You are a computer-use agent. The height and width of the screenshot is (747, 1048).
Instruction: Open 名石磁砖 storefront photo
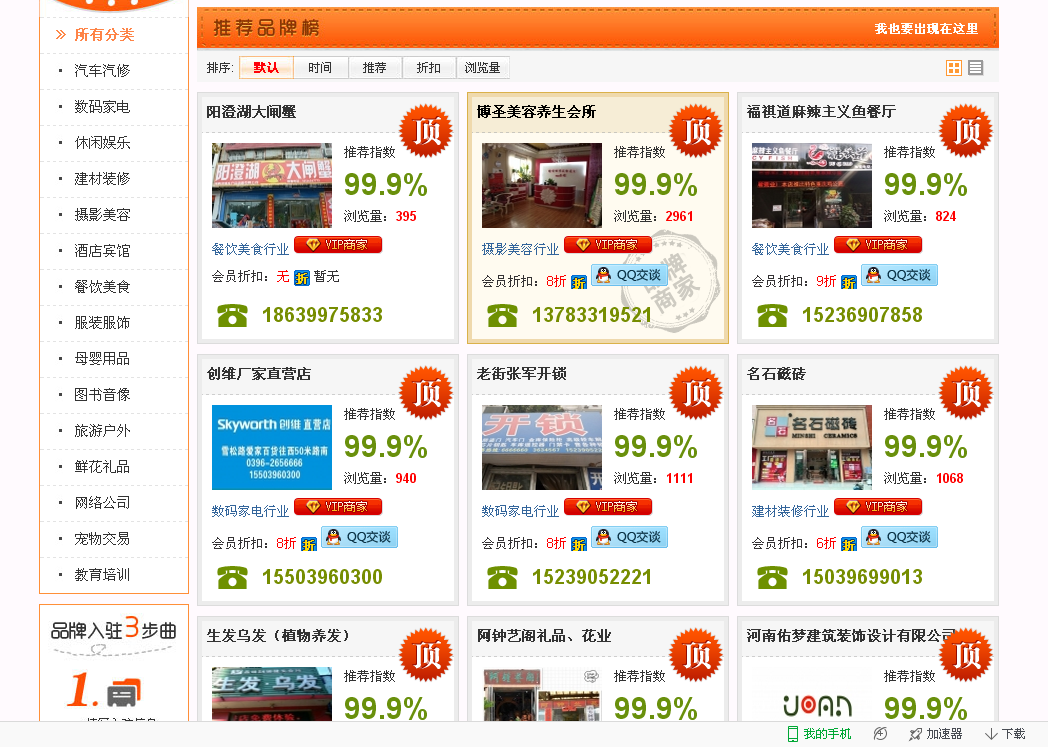(812, 448)
